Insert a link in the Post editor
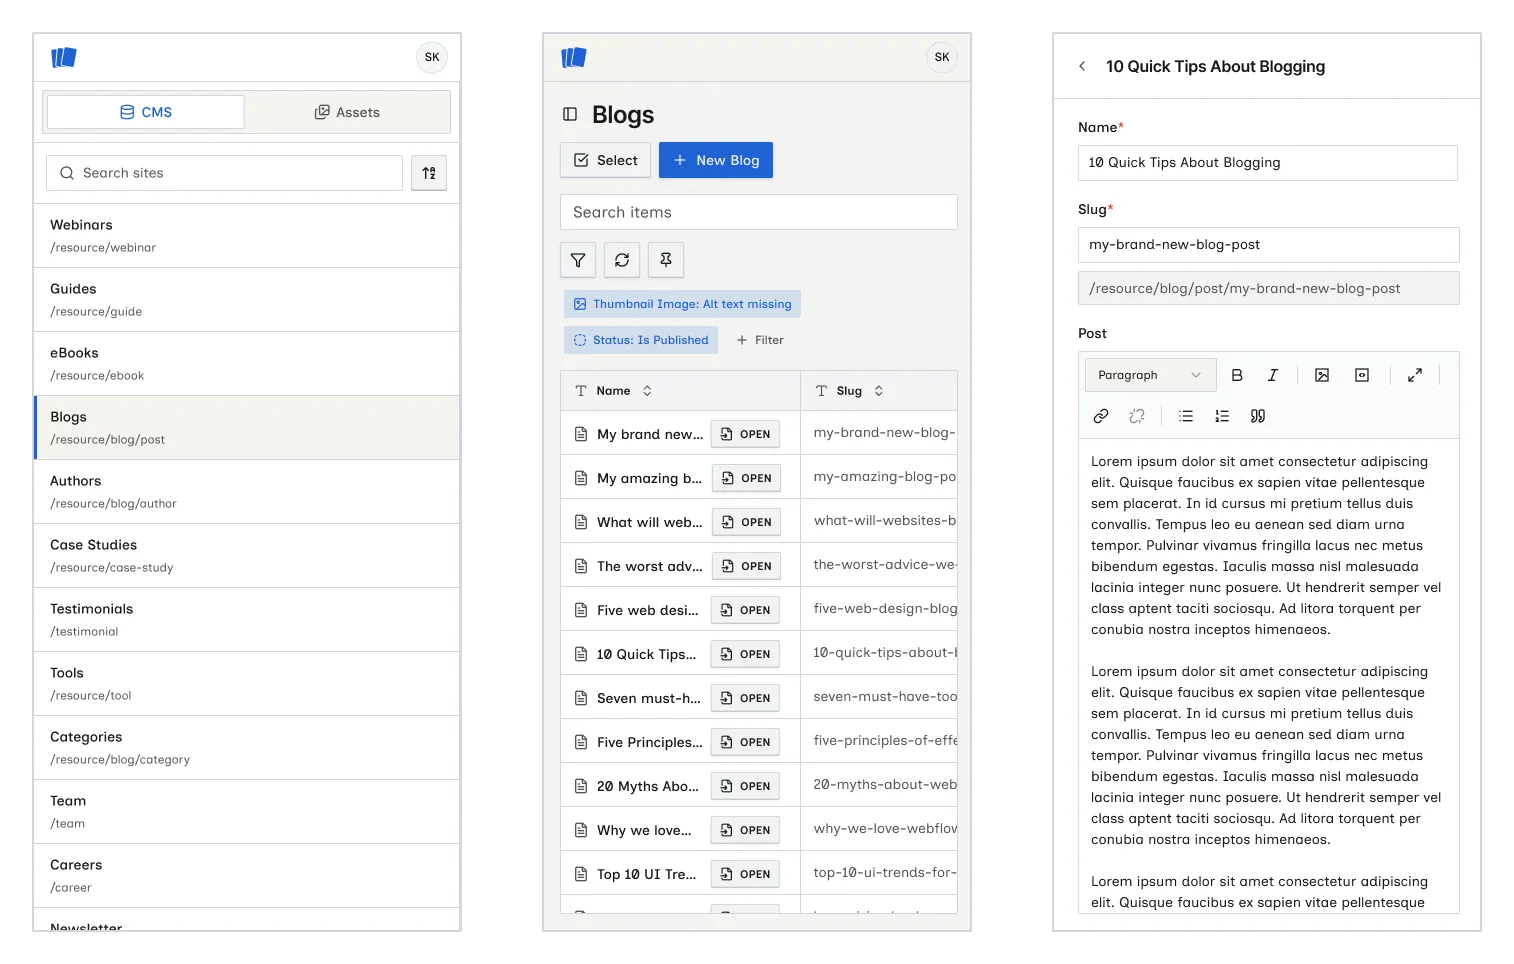Screen dimensions: 1514x964 click(1101, 416)
